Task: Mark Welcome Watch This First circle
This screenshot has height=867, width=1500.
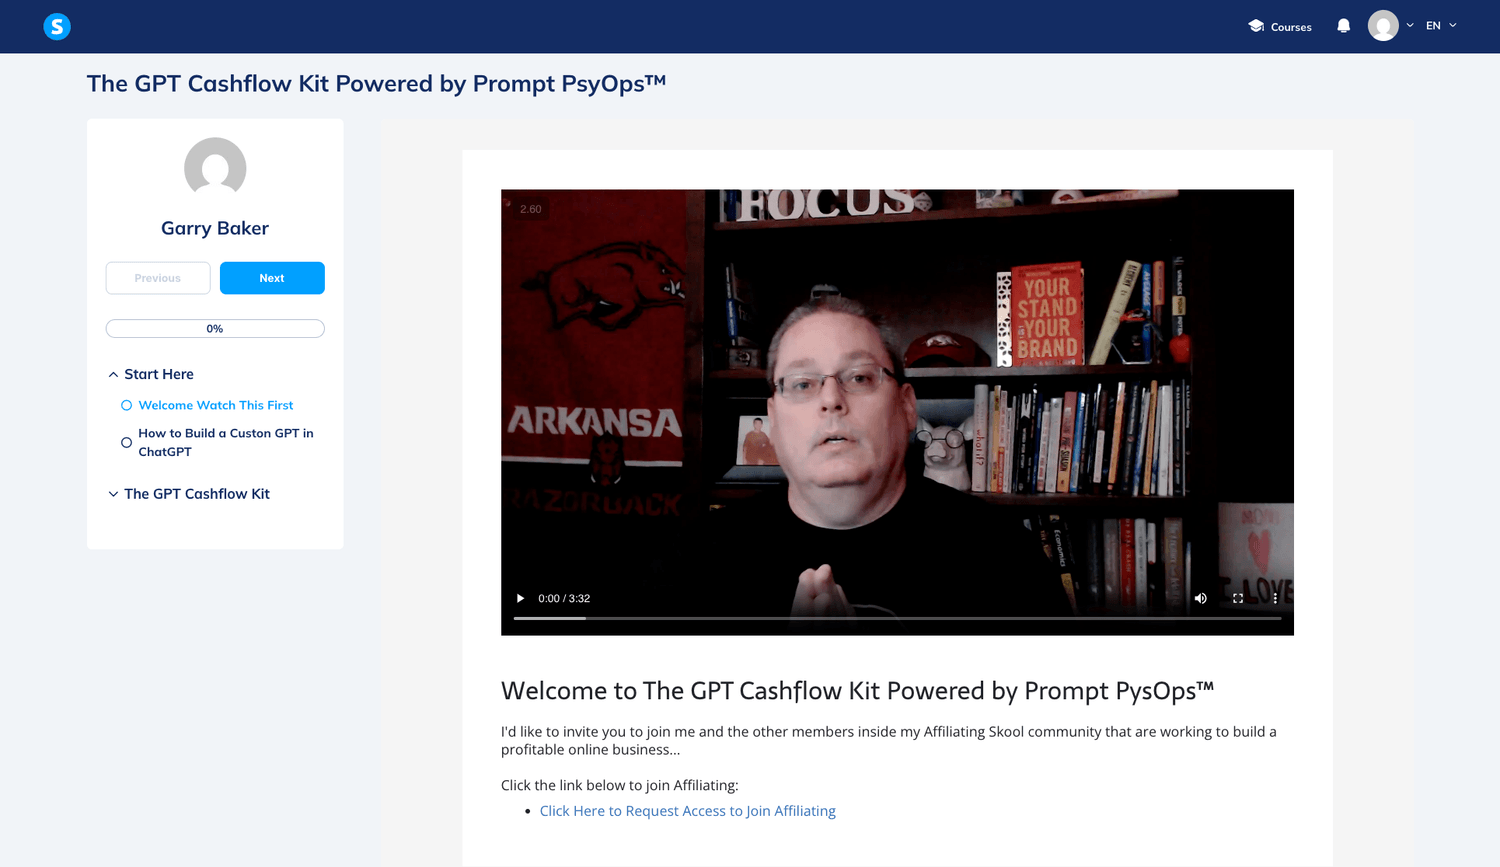Action: click(126, 405)
